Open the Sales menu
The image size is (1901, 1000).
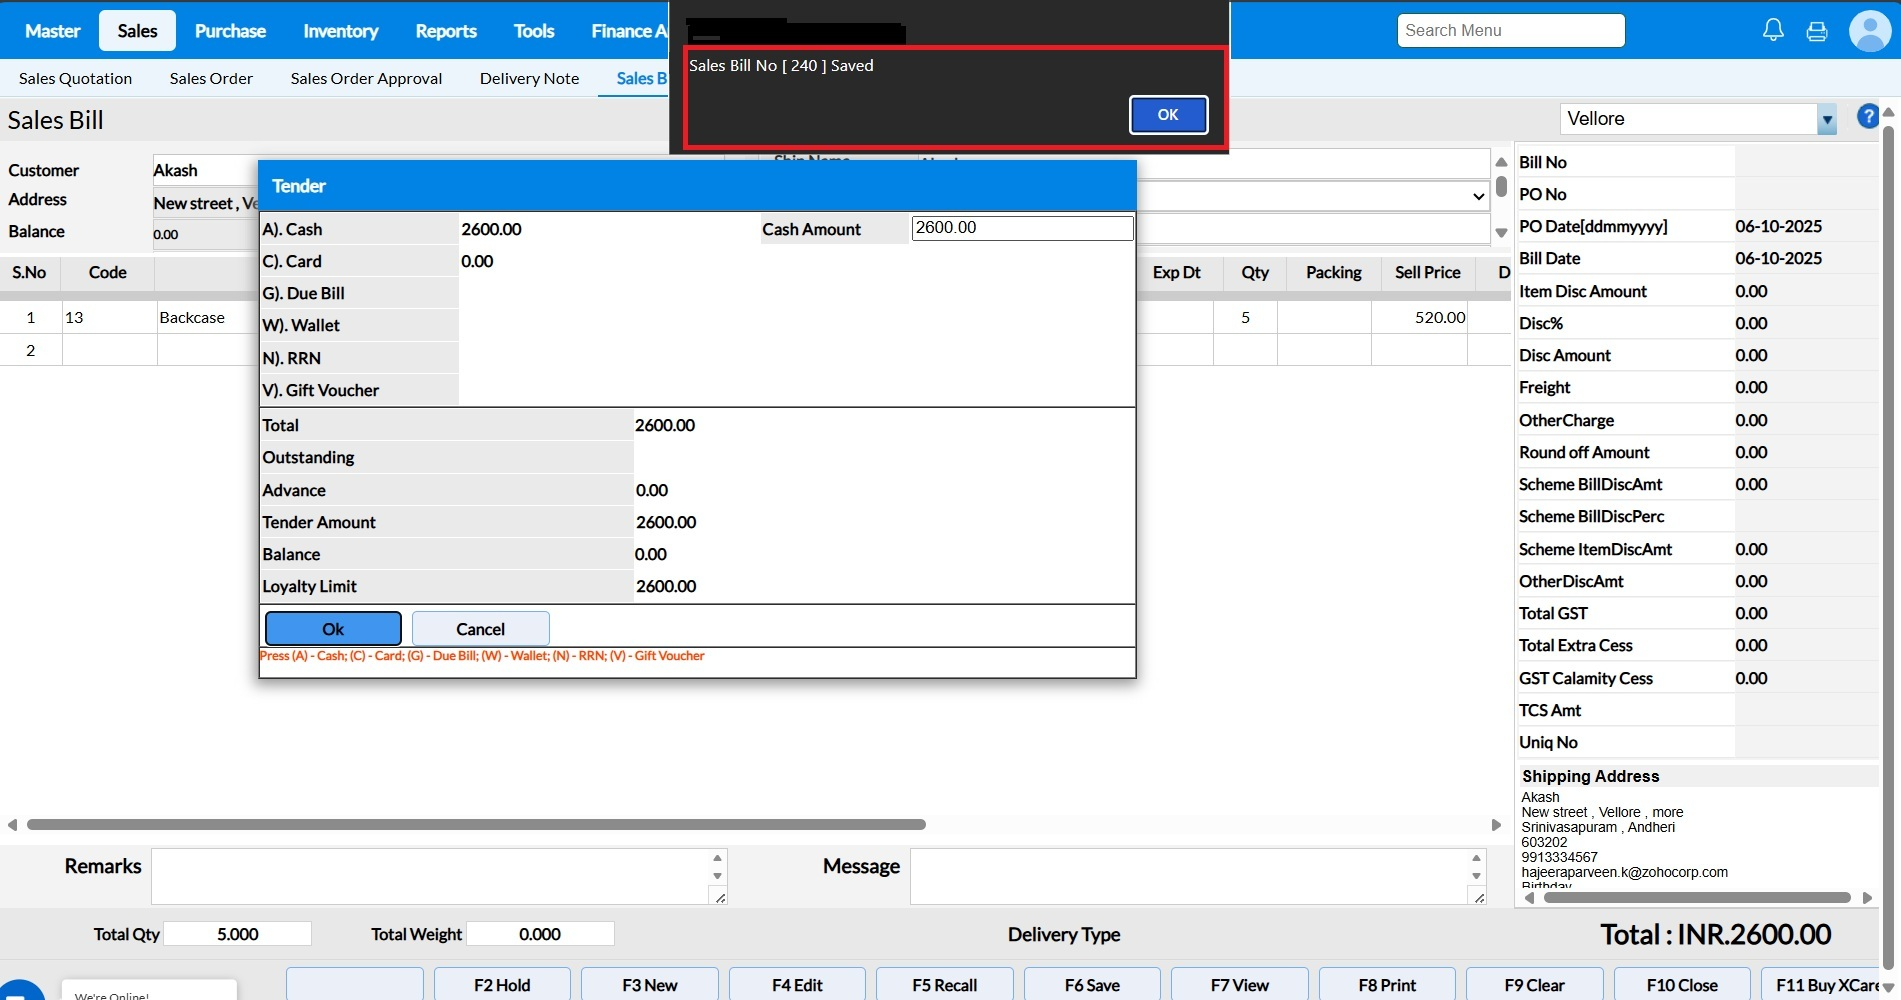[x=137, y=31]
